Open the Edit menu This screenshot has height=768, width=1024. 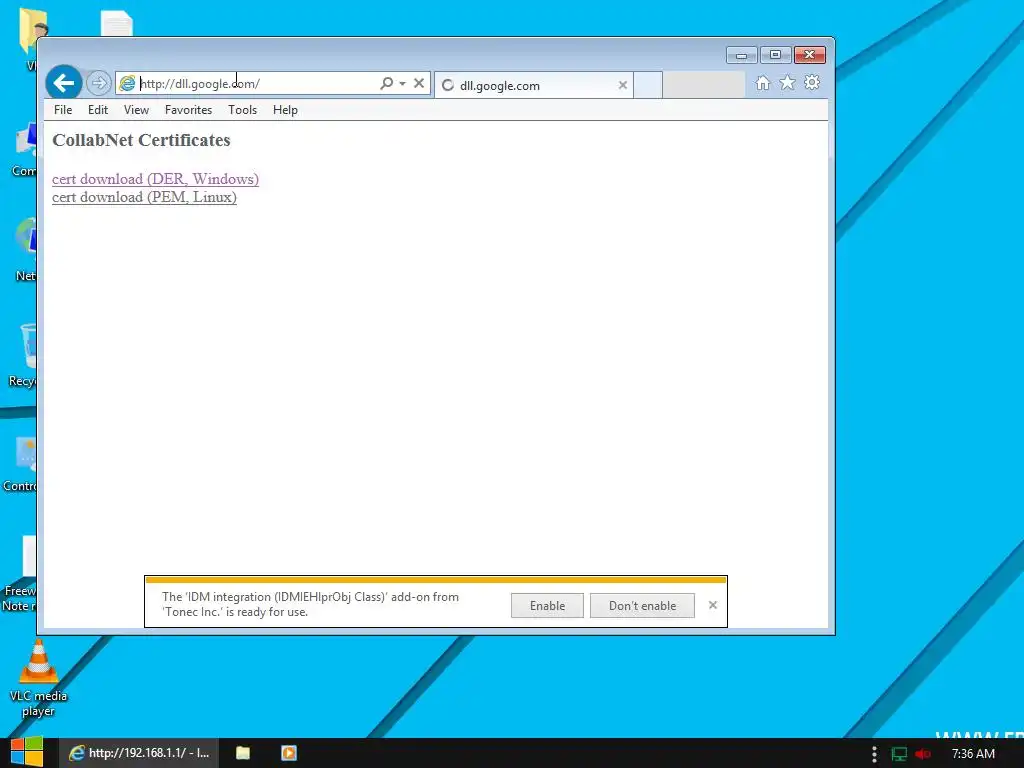[98, 110]
